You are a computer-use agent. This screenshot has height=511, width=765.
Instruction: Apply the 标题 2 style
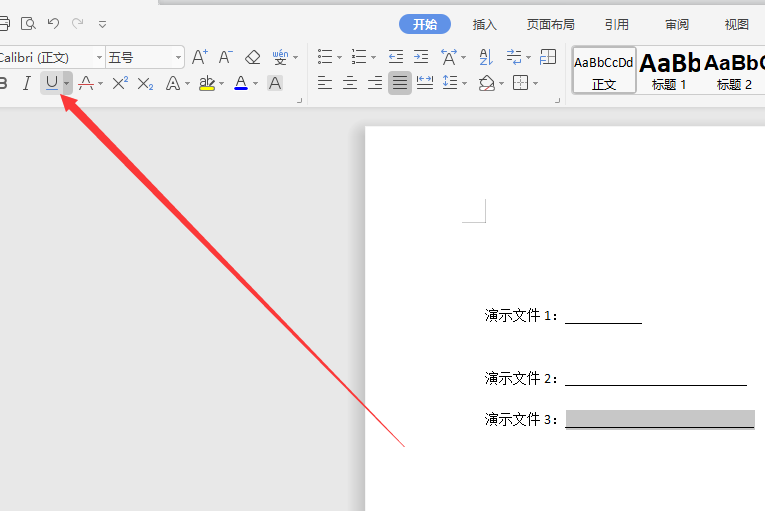(x=734, y=71)
